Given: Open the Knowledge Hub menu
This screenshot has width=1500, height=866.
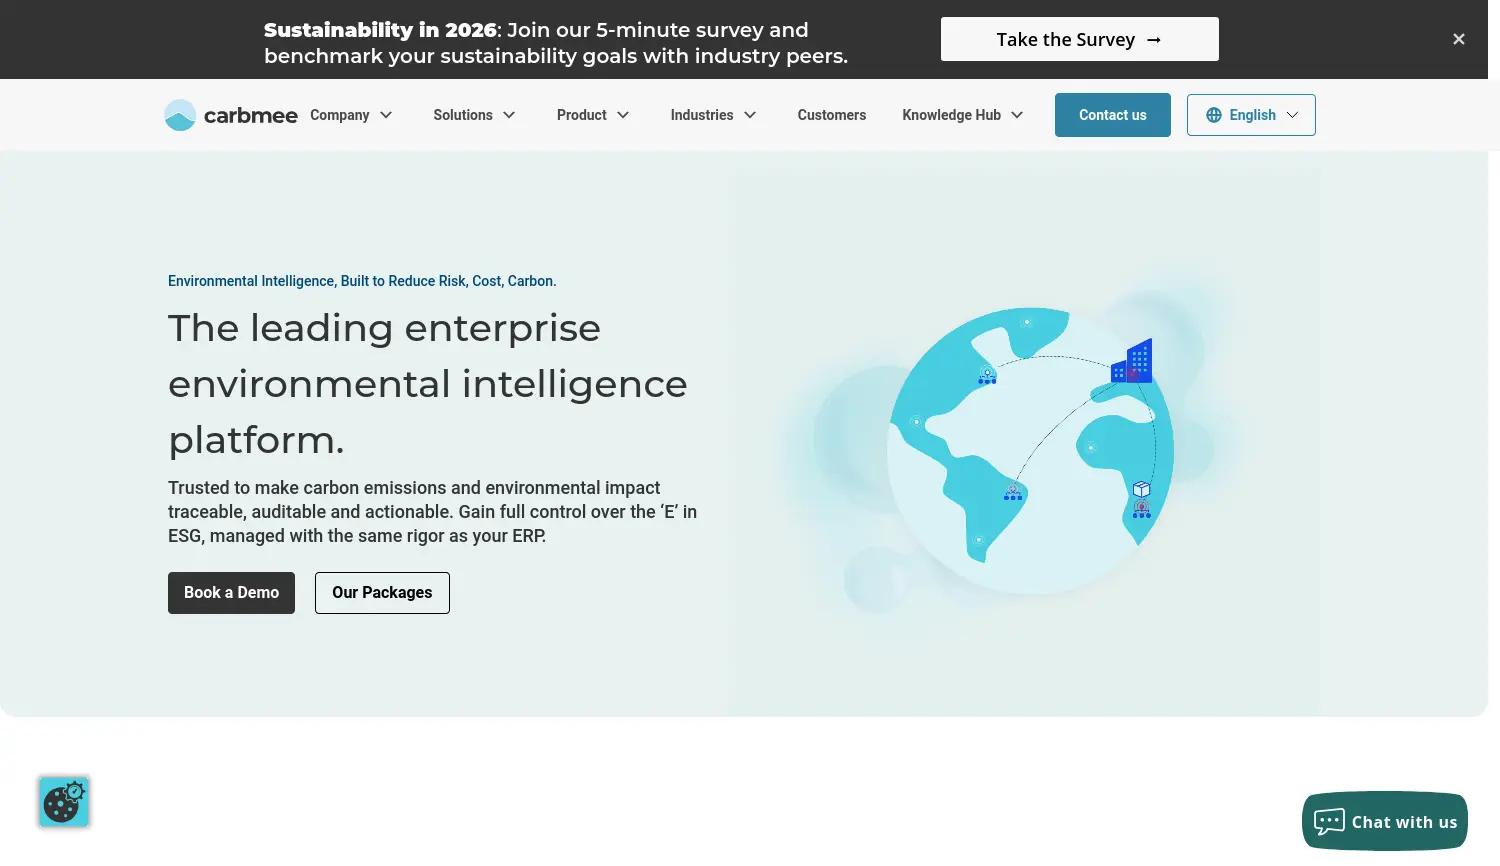Looking at the screenshot, I should click(x=963, y=115).
